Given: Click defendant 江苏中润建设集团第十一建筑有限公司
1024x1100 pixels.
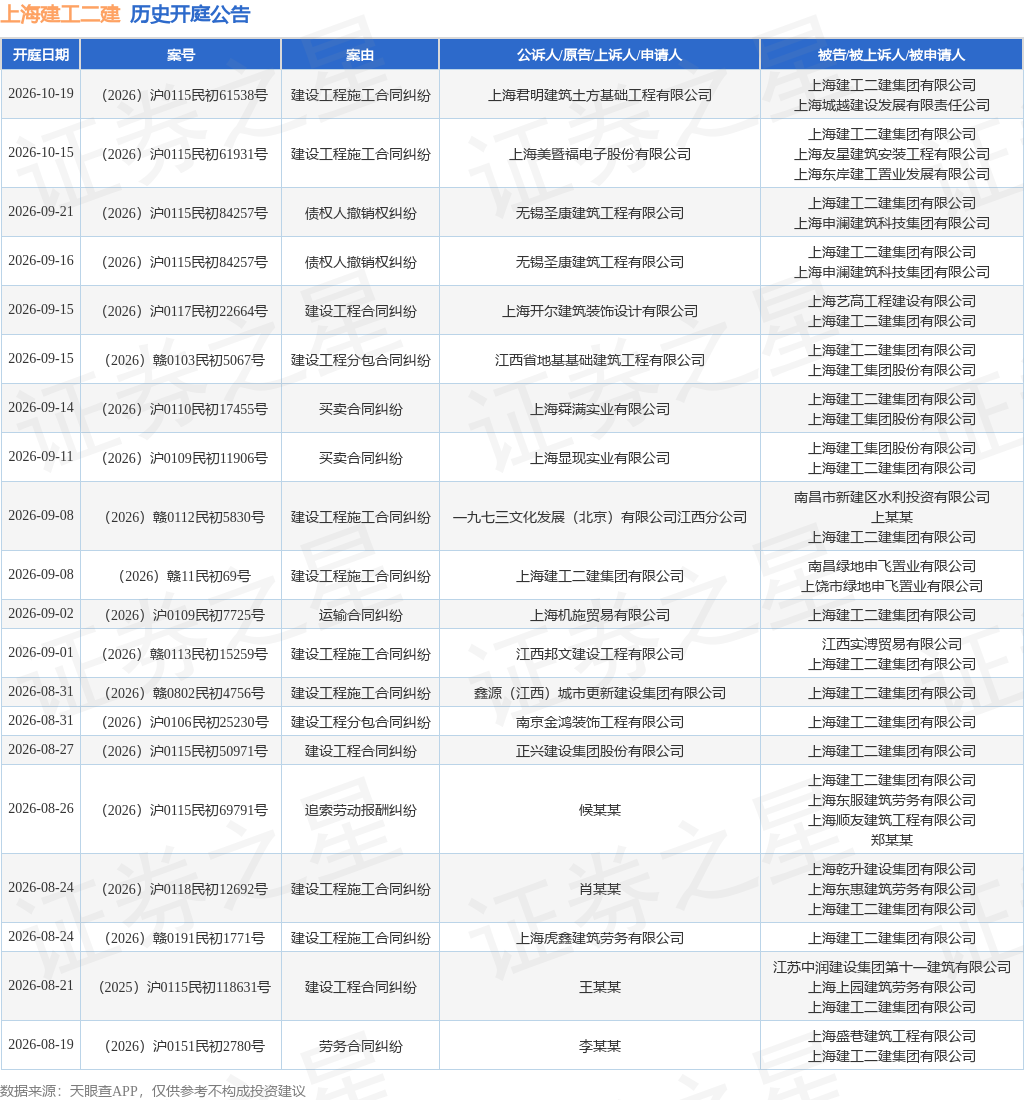Looking at the screenshot, I should click(891, 967).
